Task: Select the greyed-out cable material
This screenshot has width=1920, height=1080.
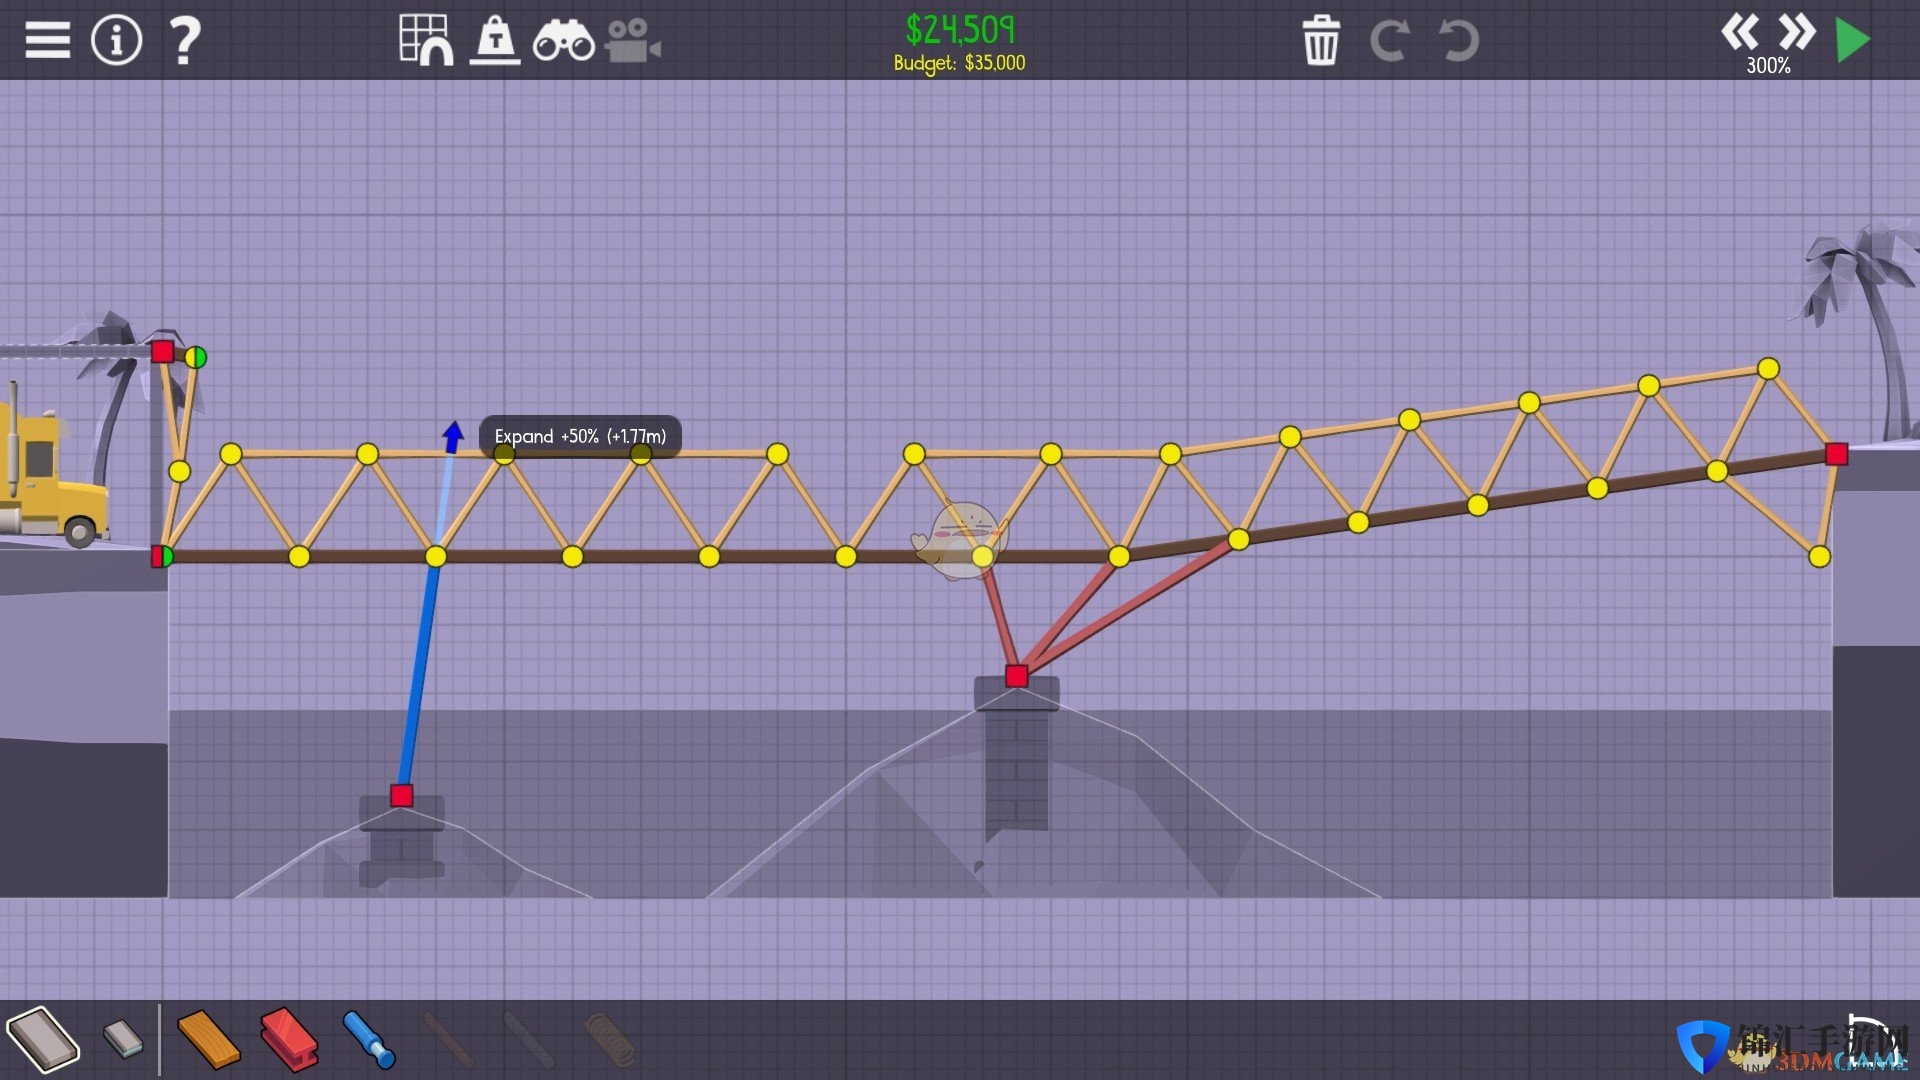Action: point(529,1040)
